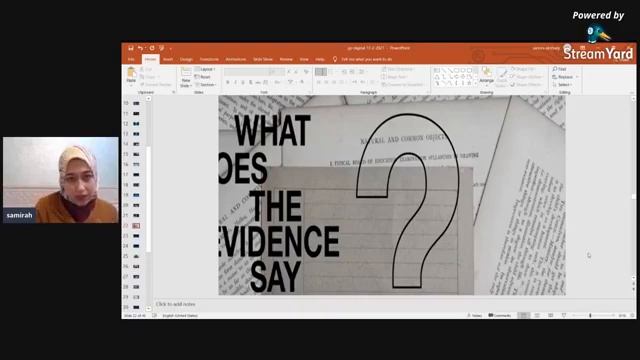Viewport: 640px width, 360px height.
Task: Toggle Italic formatting
Action: 236,82
